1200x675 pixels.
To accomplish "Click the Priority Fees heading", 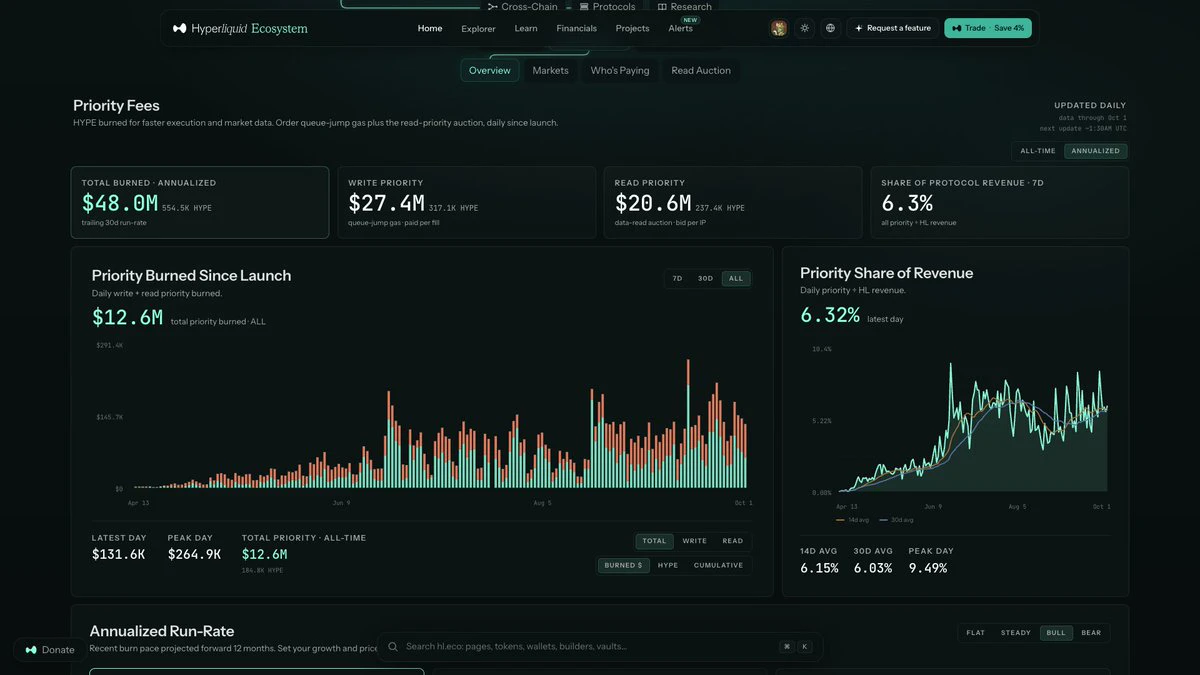I will click(116, 105).
